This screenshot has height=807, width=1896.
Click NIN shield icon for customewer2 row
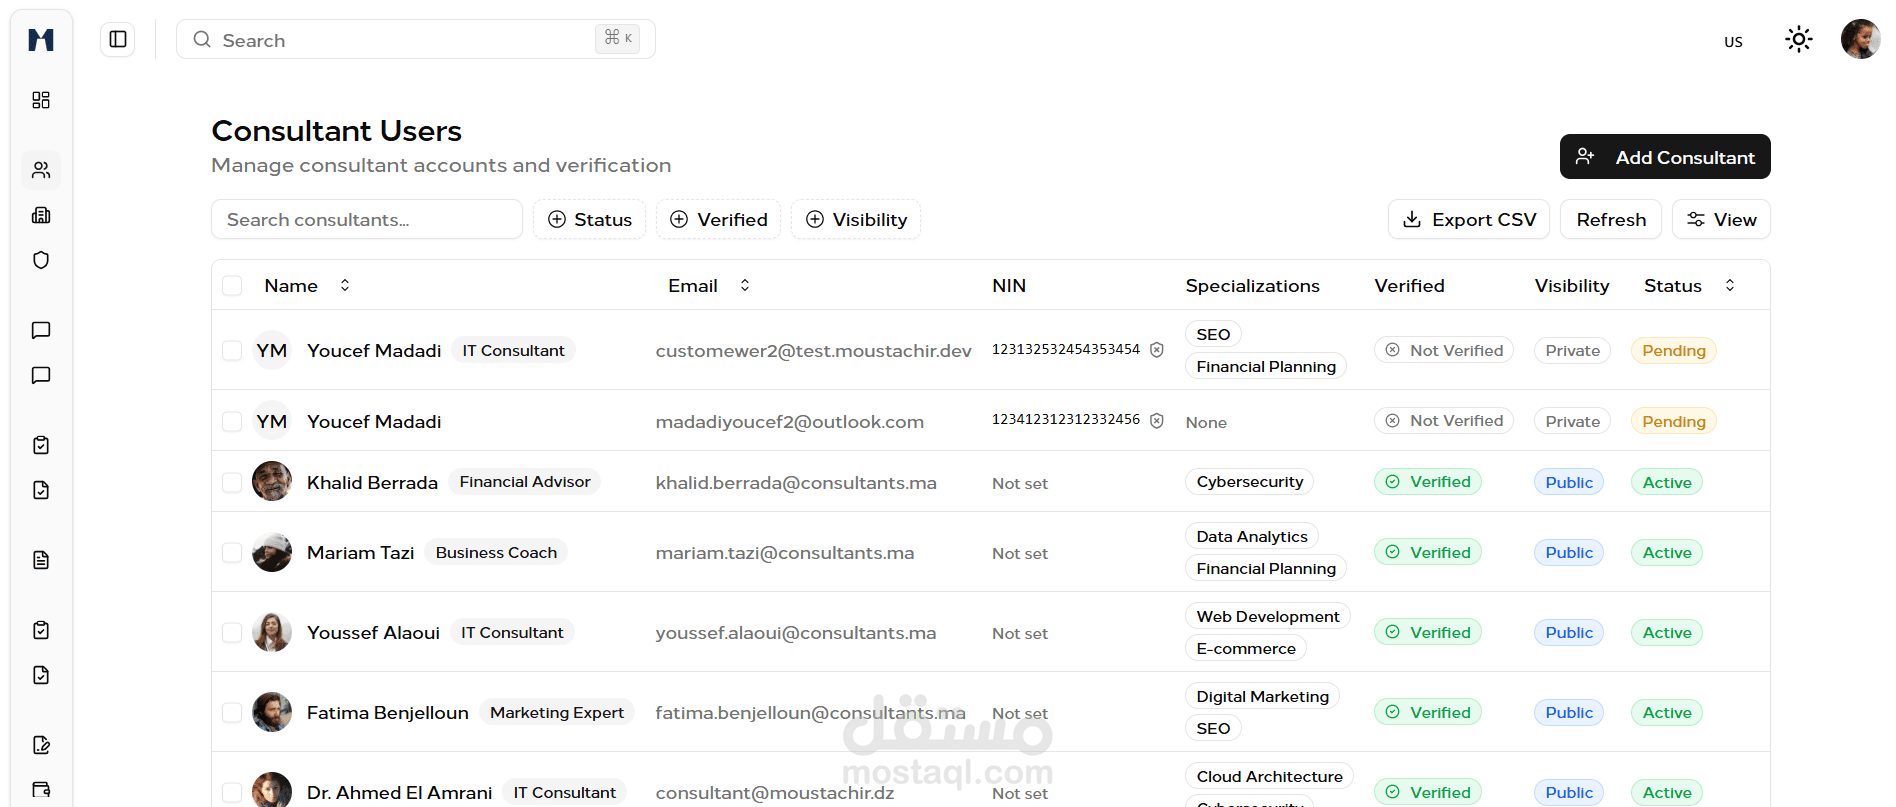point(1157,350)
